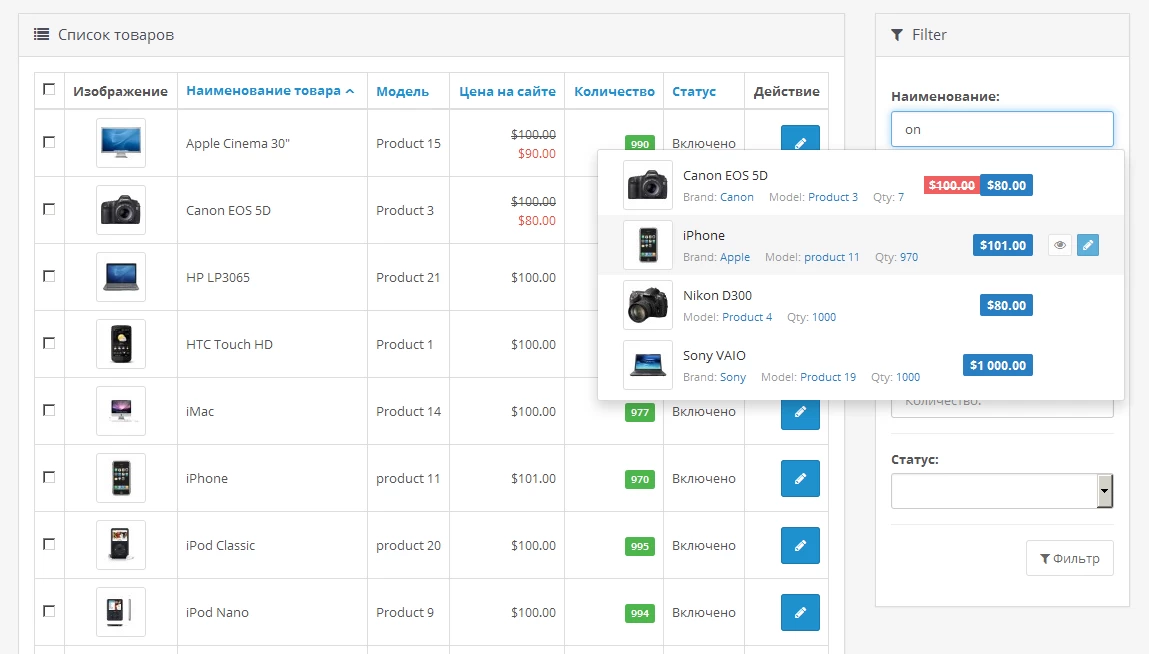Click Product 4 model link in dropdown
Image resolution: width=1149 pixels, height=654 pixels.
747,317
